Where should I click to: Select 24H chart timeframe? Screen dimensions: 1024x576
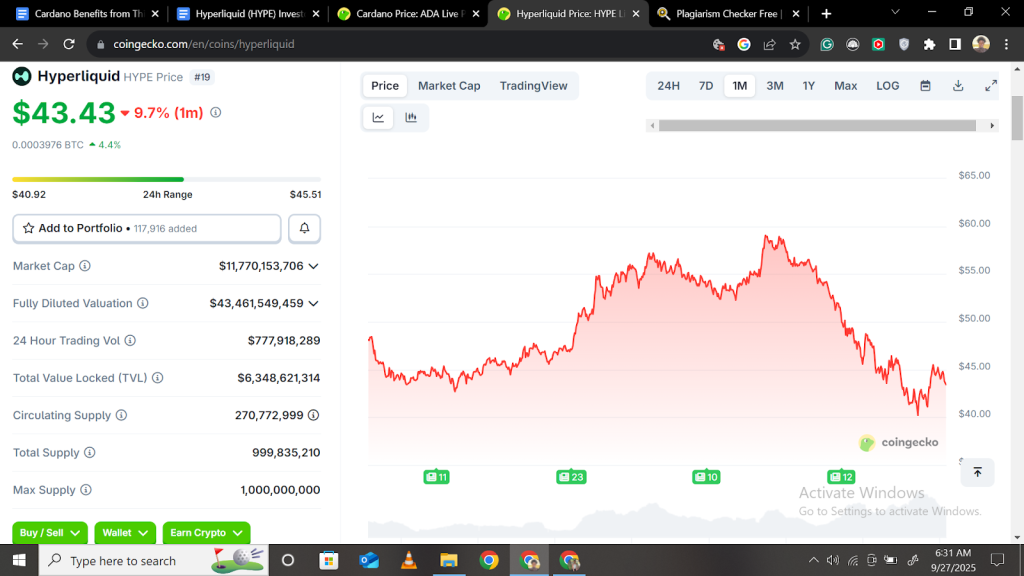[668, 86]
